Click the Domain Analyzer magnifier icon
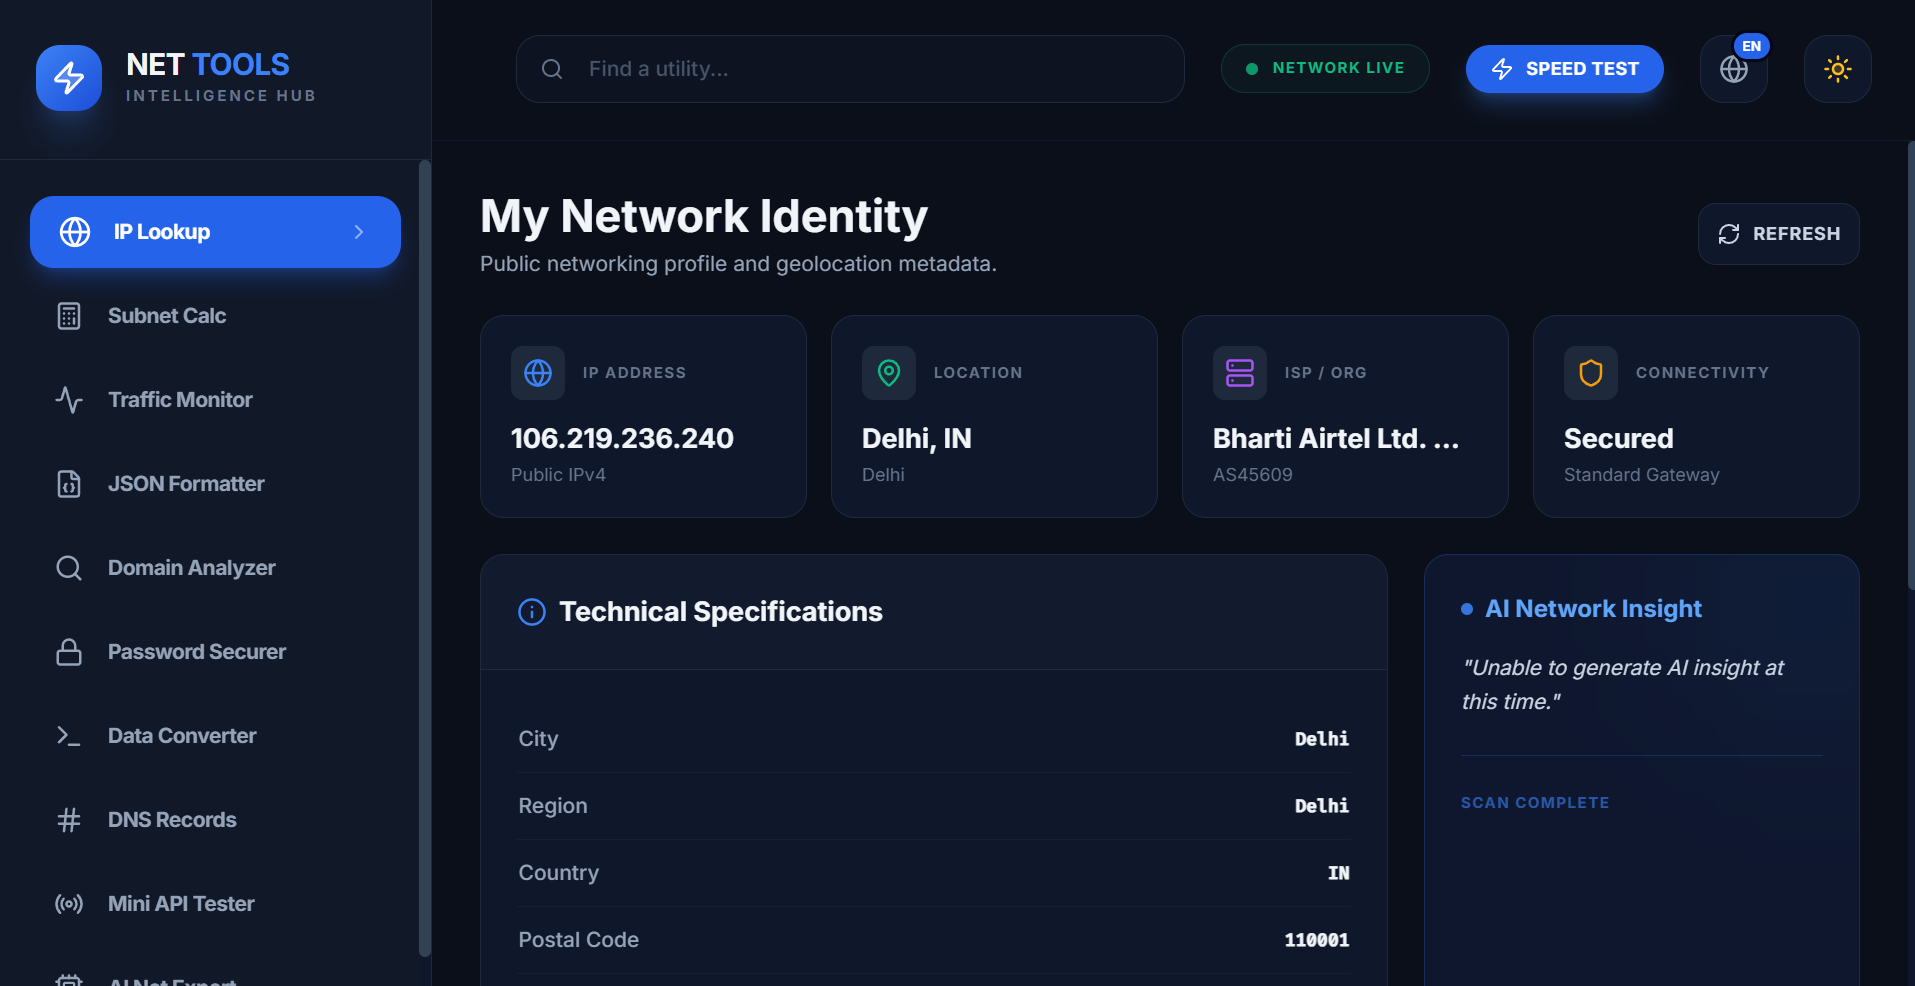 click(x=69, y=568)
